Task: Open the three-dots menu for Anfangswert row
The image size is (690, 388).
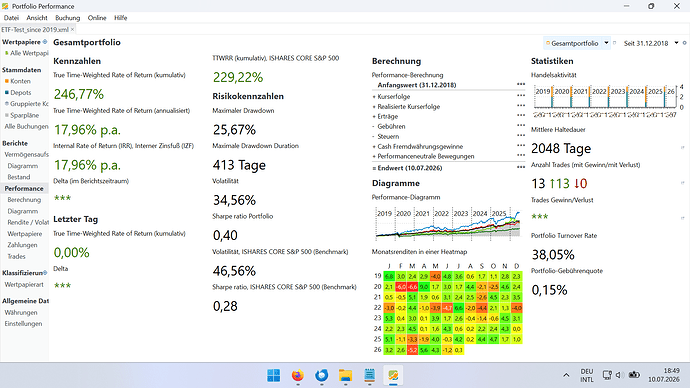Action: click(521, 84)
